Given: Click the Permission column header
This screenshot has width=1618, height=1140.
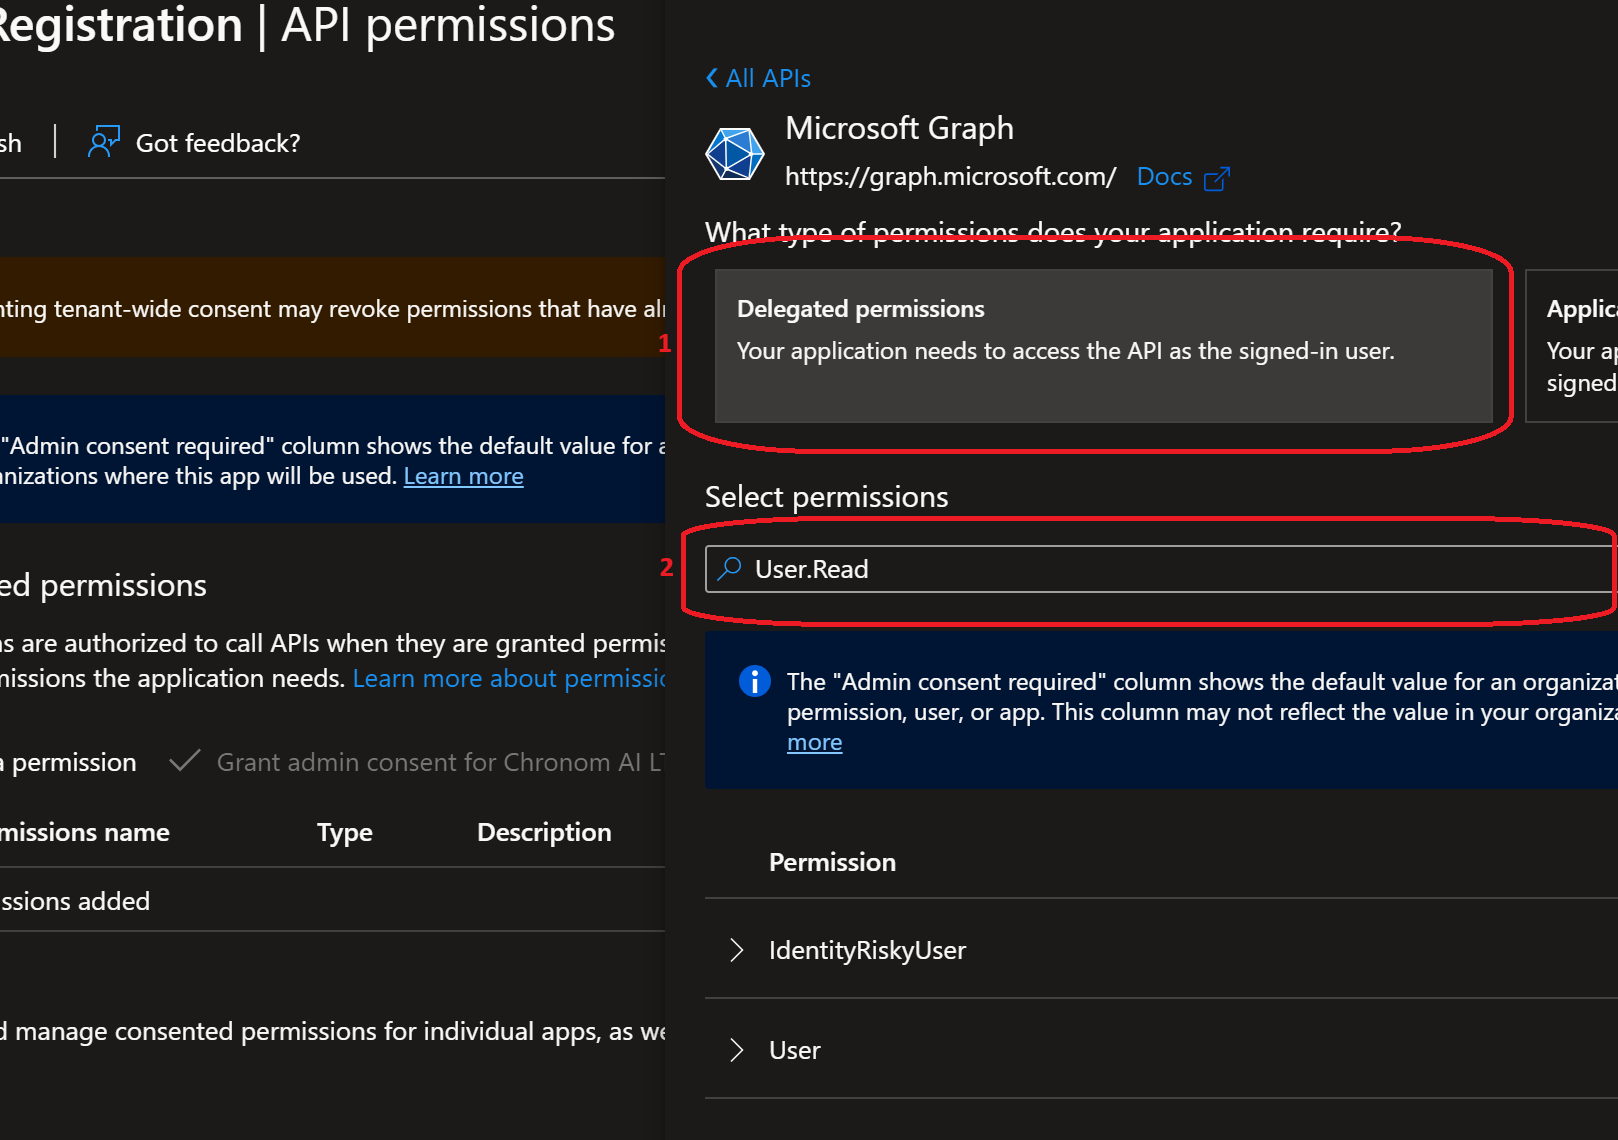Looking at the screenshot, I should coord(832,861).
